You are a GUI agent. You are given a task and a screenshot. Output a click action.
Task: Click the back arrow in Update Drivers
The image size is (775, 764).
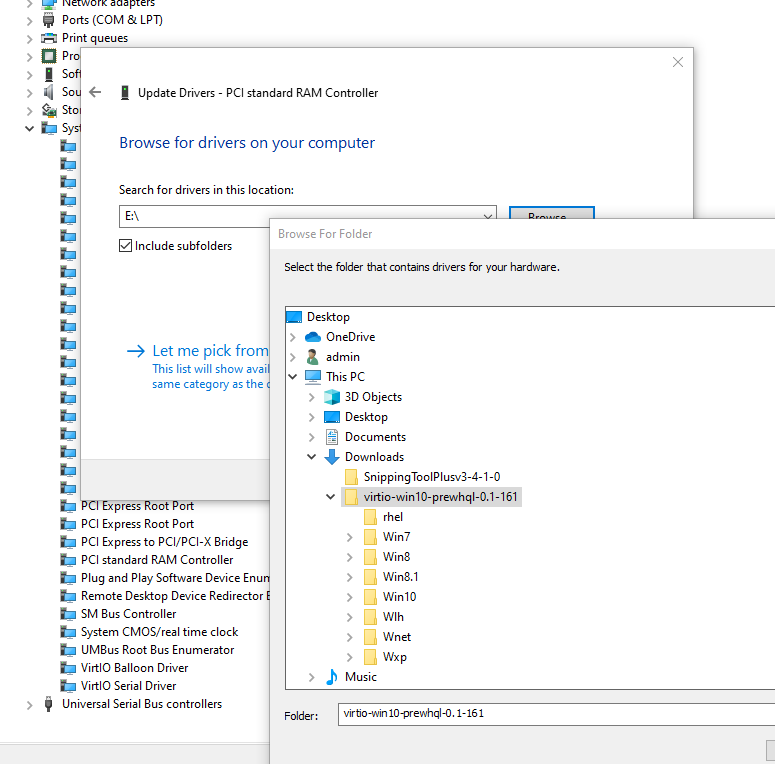click(95, 92)
